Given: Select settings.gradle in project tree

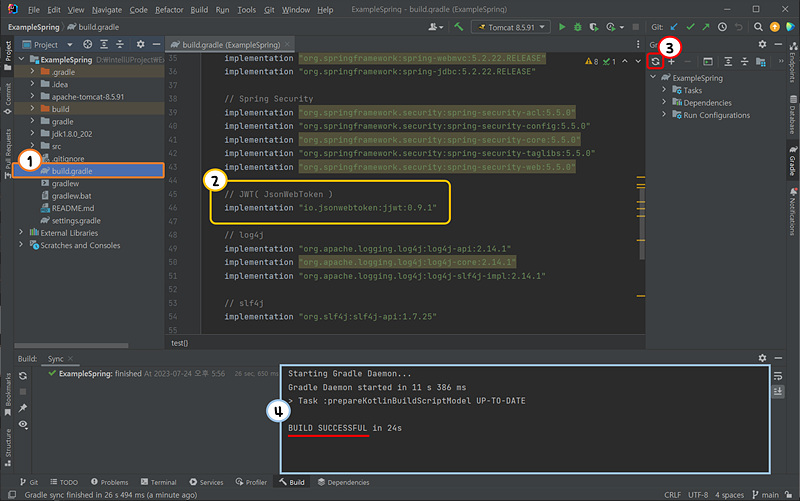Looking at the screenshot, I should click(x=76, y=220).
